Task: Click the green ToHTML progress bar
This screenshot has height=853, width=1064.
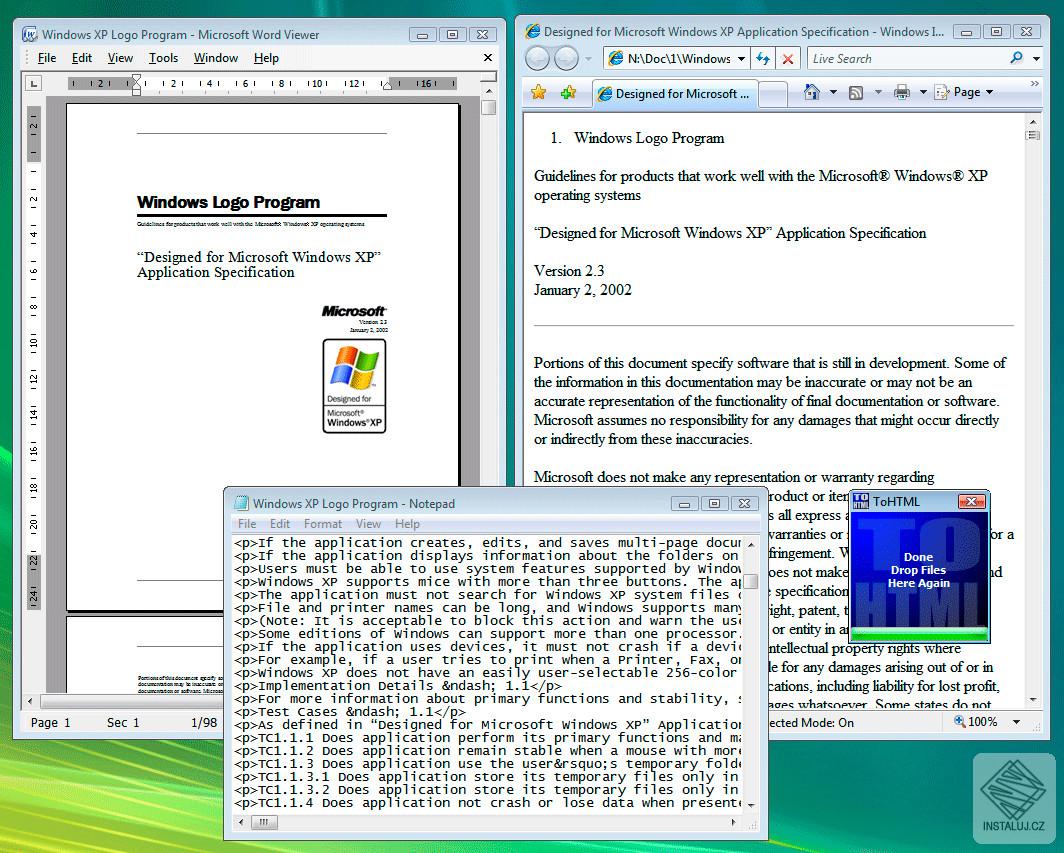Action: (919, 634)
